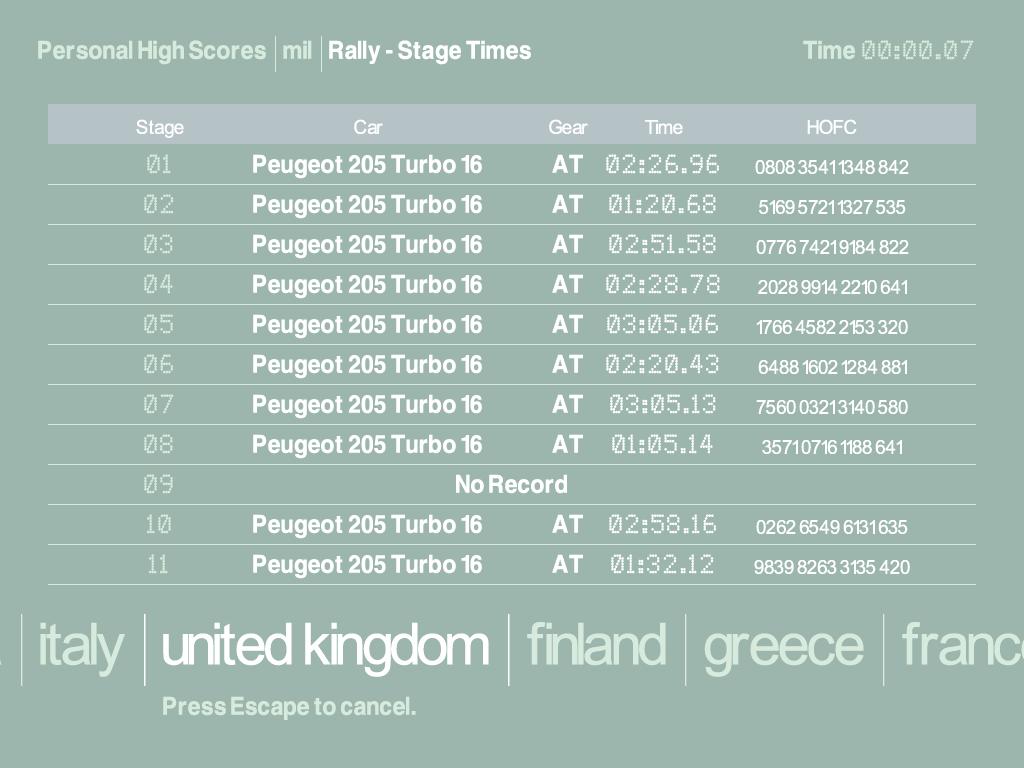Click the Press Escape to cancel hint

(289, 707)
